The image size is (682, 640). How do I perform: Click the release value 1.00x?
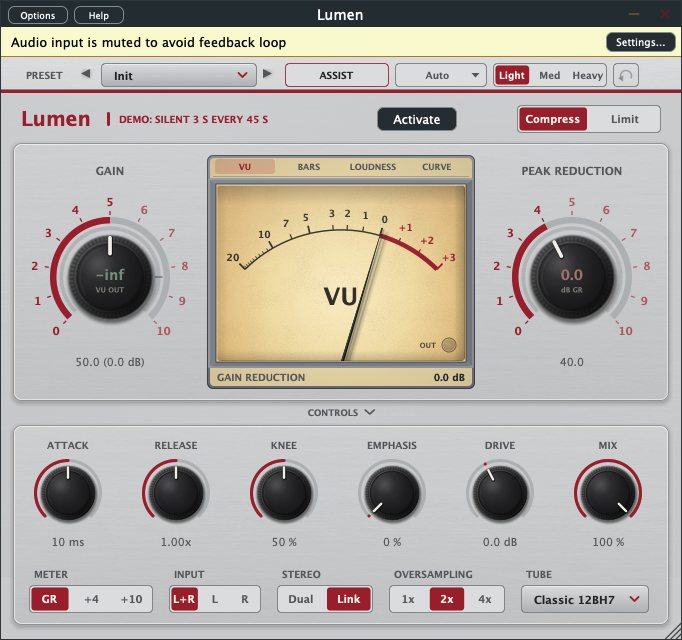[176, 542]
